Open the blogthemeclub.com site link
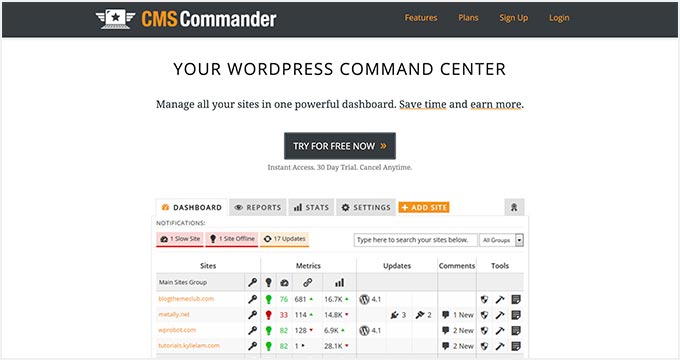Viewport: 680px width, 360px height. (186, 299)
